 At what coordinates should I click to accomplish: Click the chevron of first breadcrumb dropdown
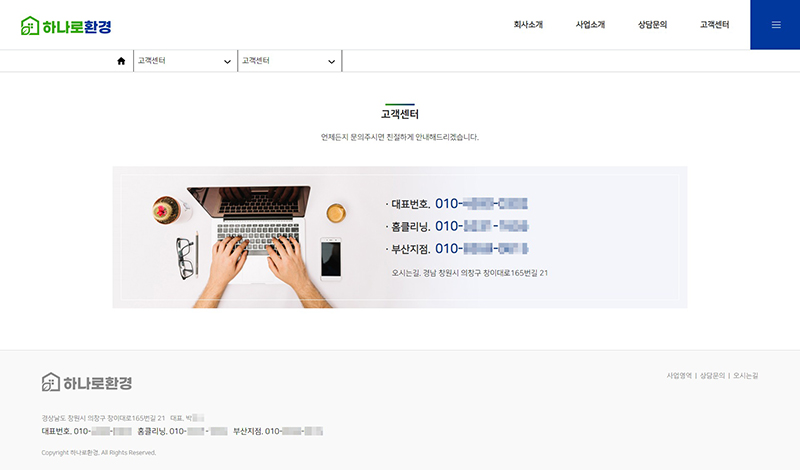[227, 62]
